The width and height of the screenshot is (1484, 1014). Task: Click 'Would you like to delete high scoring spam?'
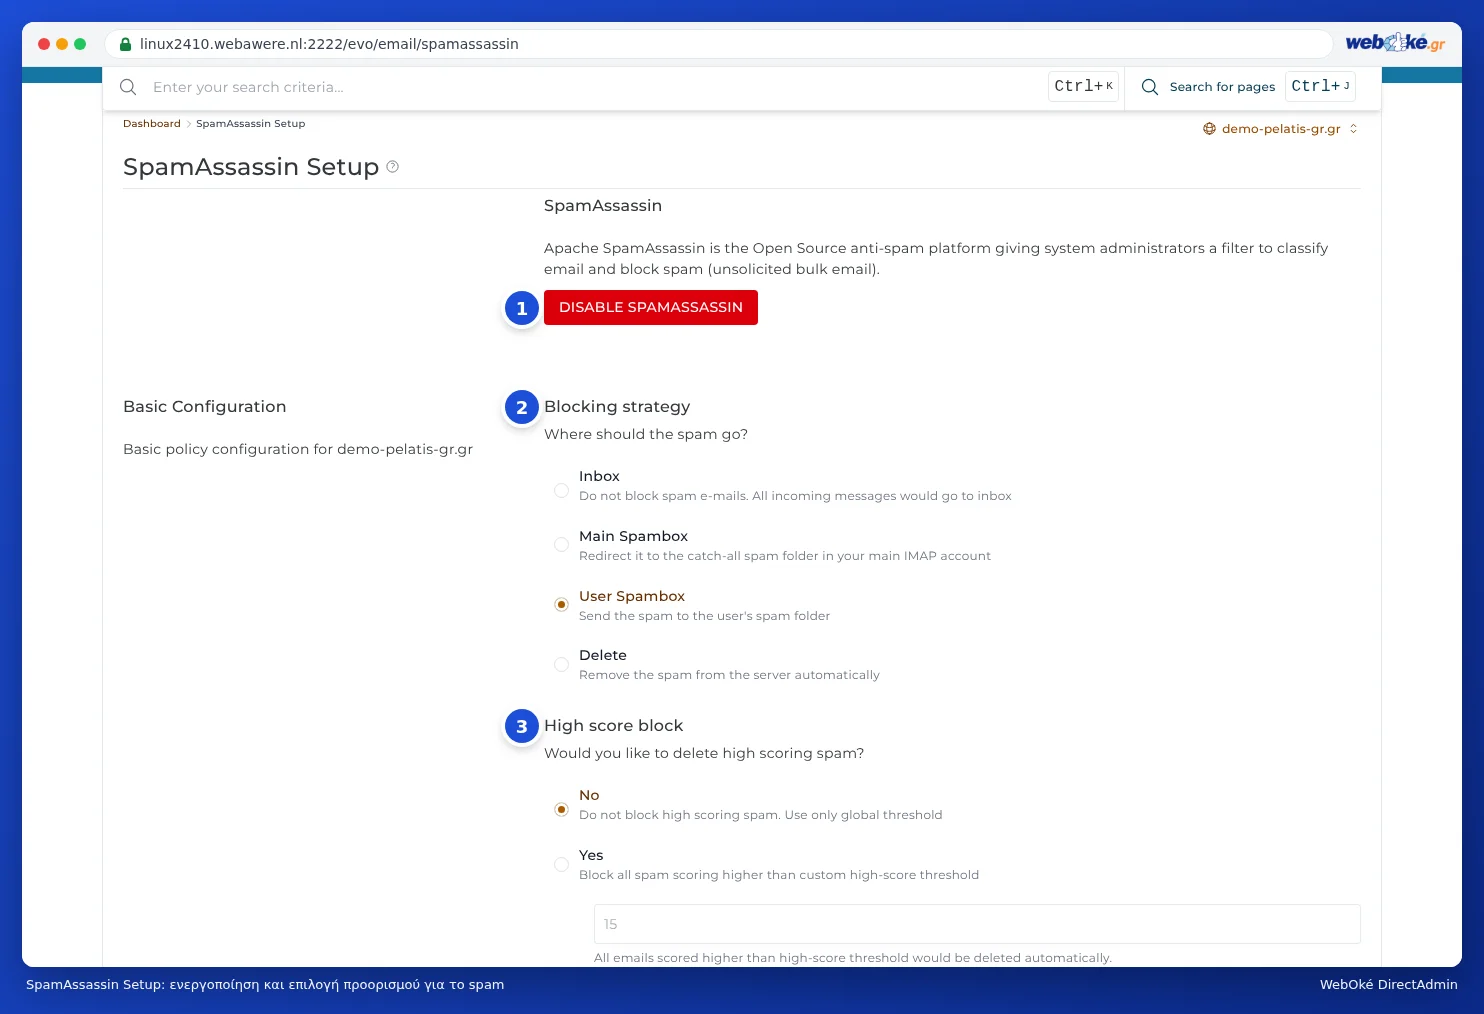coord(704,753)
